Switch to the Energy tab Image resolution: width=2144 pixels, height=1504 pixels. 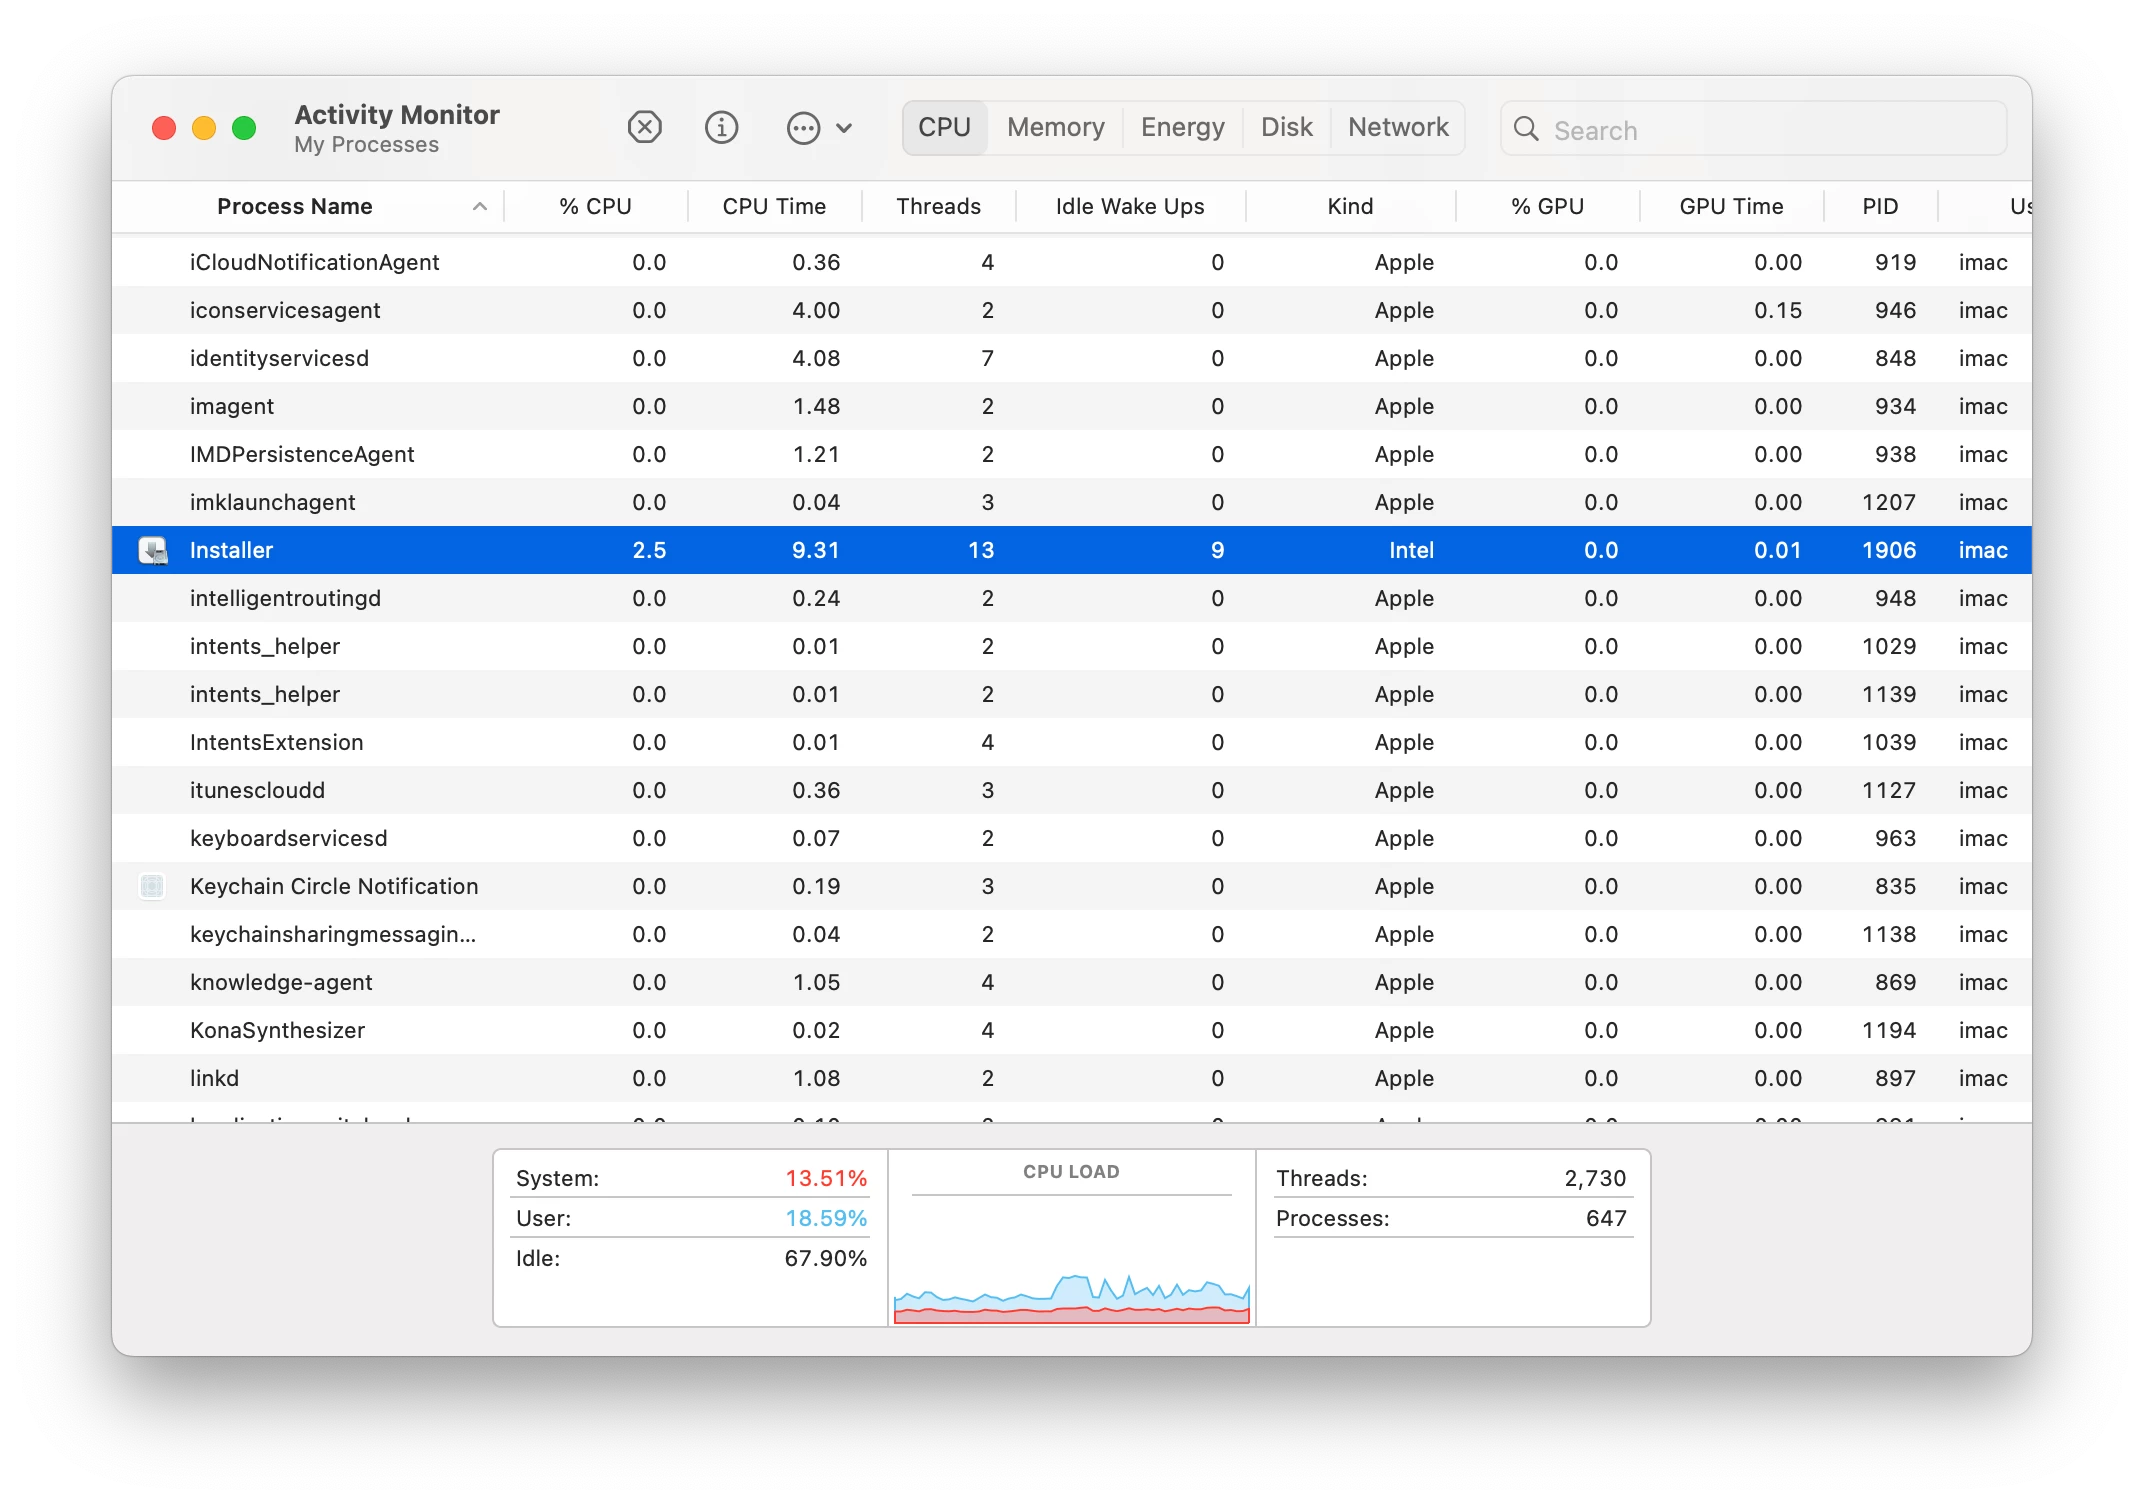(1182, 127)
